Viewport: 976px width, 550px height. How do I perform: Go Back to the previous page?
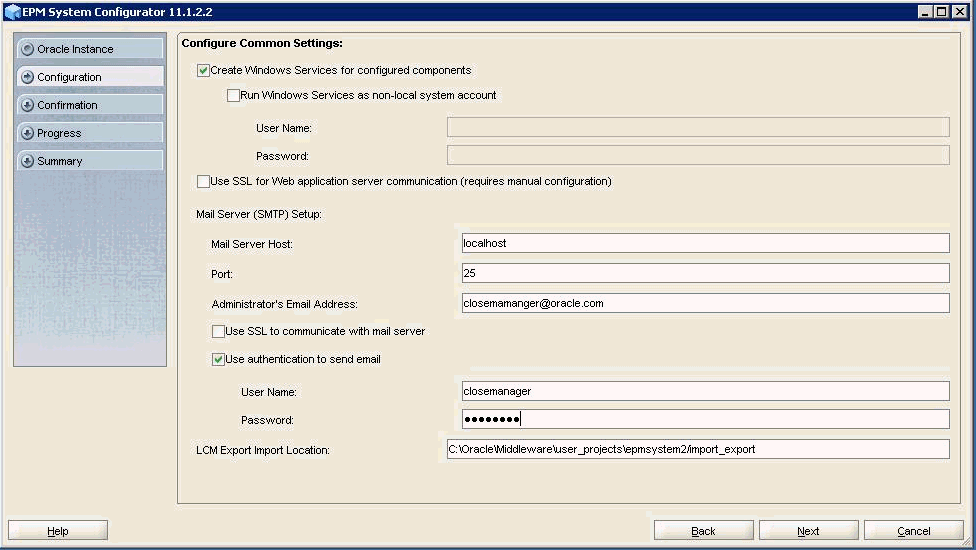703,531
